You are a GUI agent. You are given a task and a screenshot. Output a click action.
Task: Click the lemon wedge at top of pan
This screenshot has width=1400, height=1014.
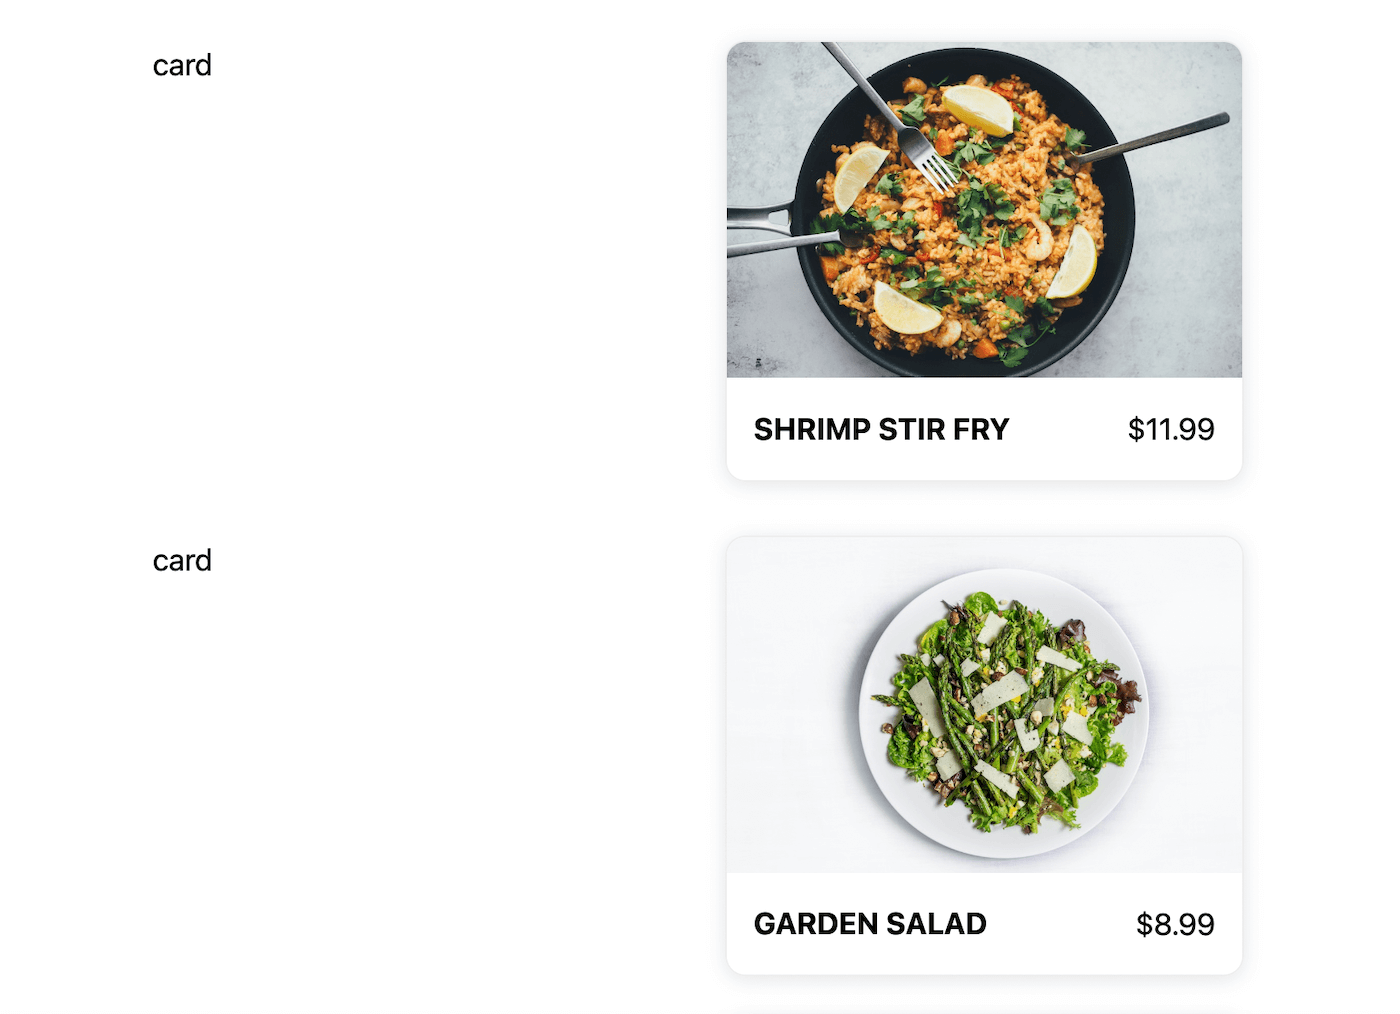coord(977,108)
